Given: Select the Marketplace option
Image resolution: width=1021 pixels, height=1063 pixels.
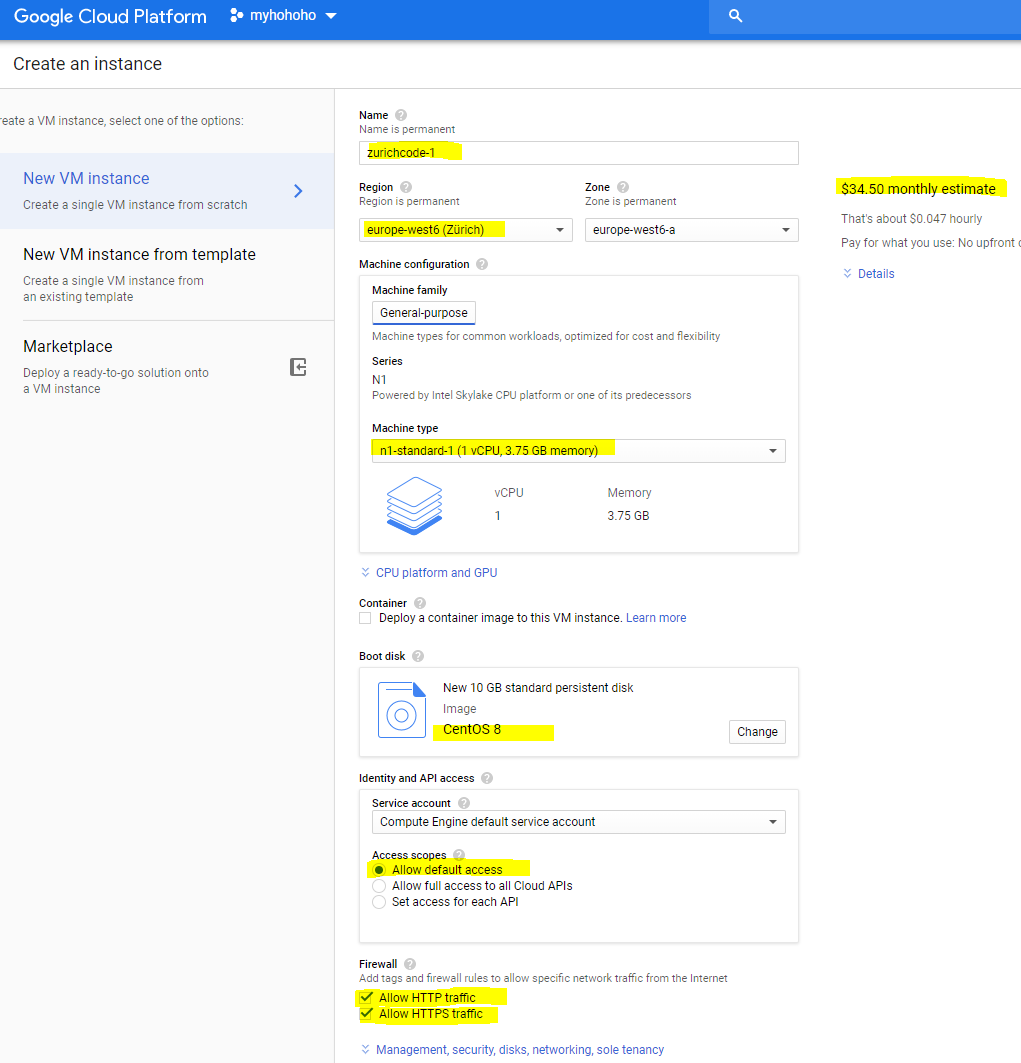Looking at the screenshot, I should click(x=167, y=366).
